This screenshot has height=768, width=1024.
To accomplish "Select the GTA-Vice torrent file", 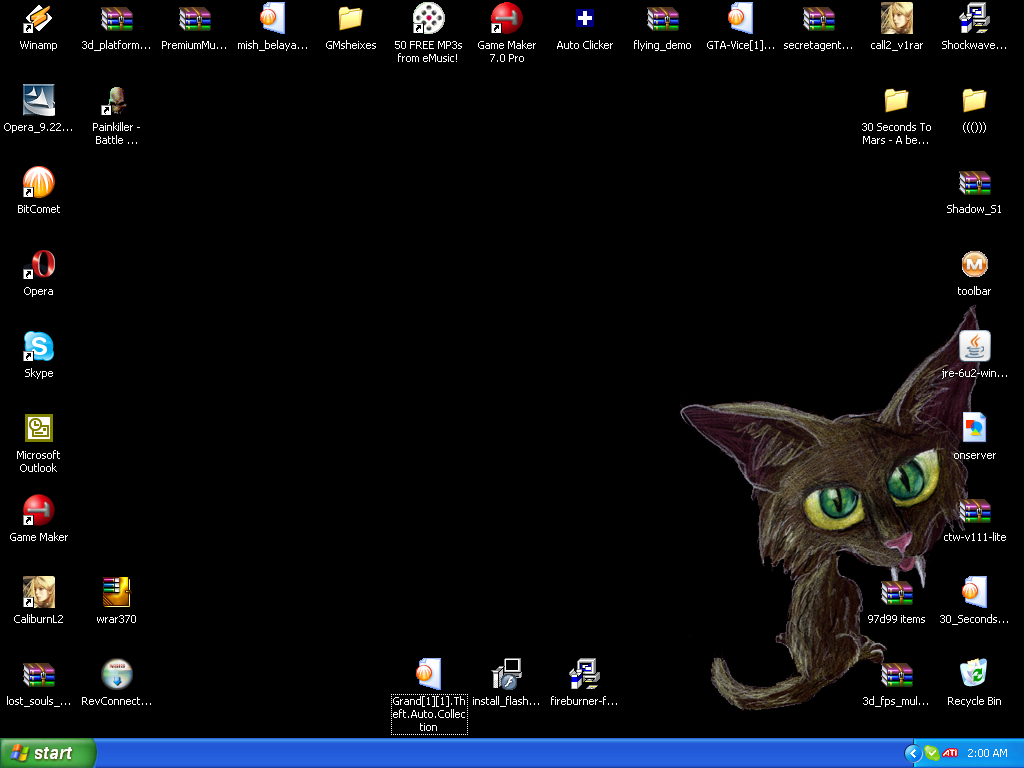I will pos(741,19).
